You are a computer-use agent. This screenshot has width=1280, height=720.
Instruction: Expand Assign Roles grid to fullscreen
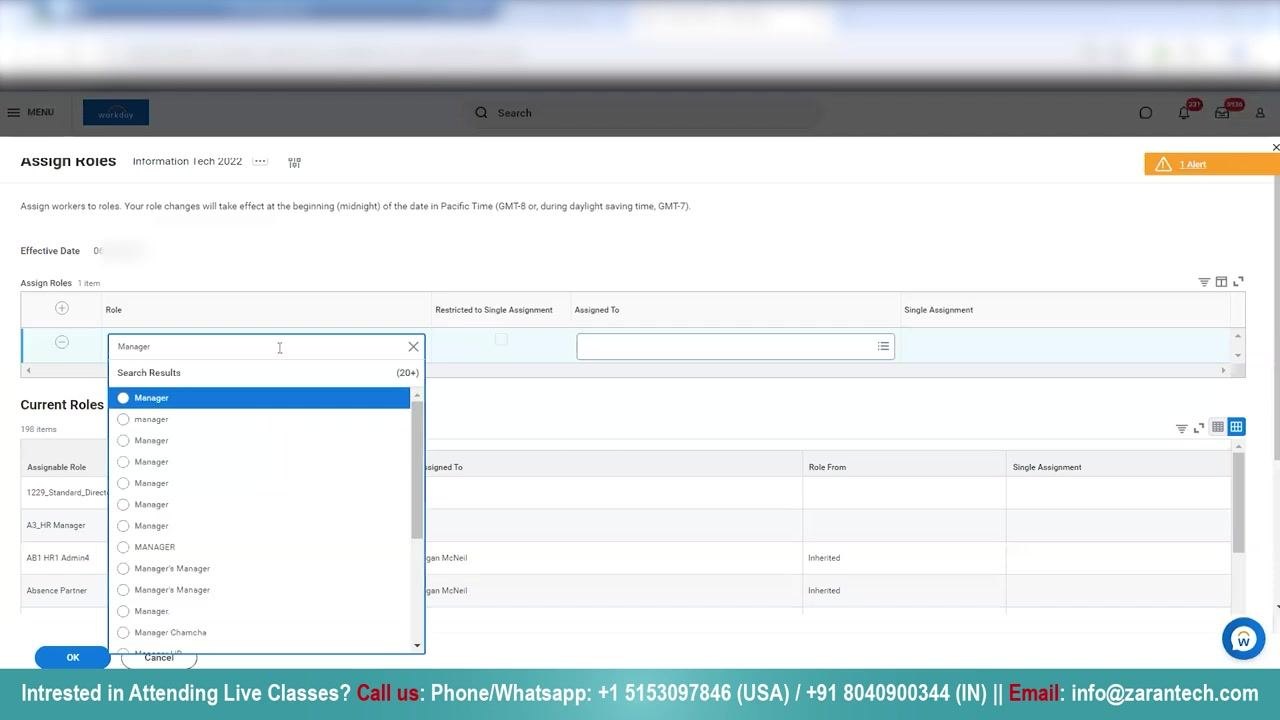(x=1238, y=282)
